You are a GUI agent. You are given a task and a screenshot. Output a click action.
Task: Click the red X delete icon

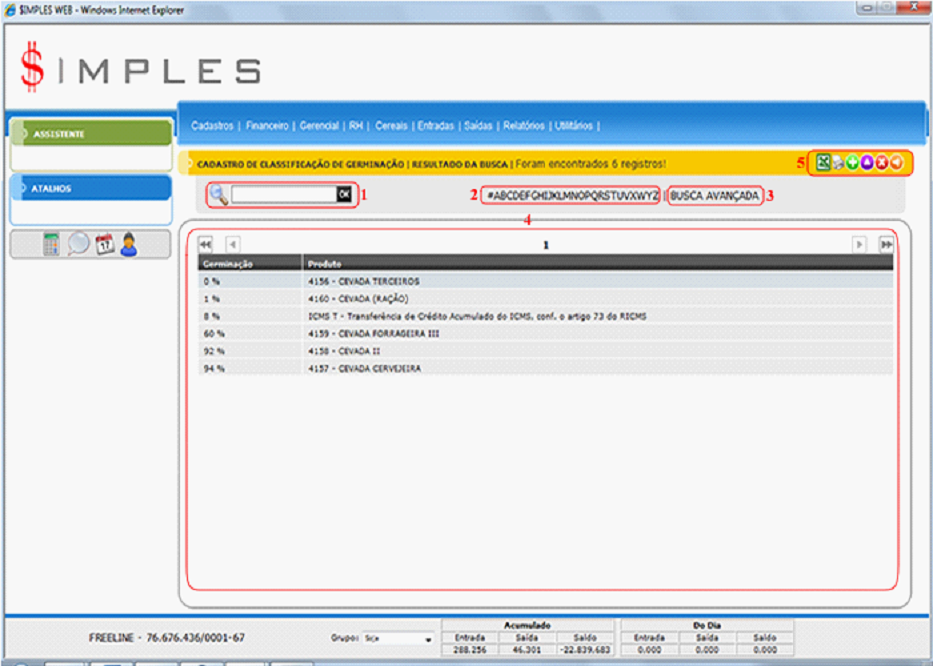click(x=882, y=163)
